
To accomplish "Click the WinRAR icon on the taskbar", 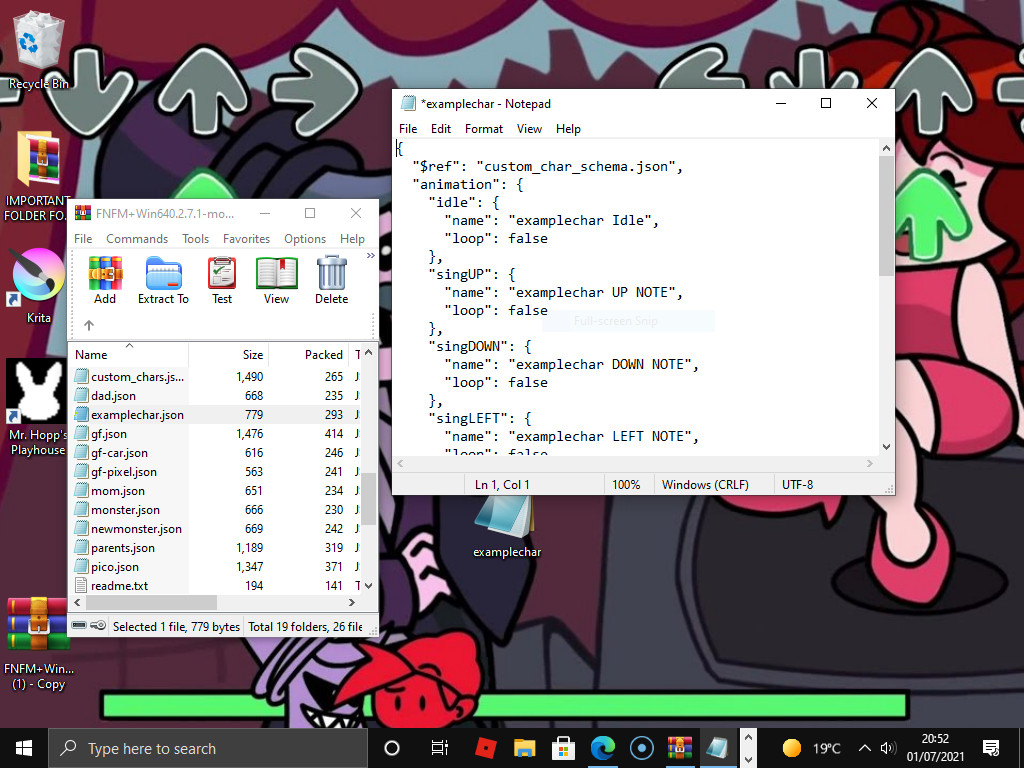I will [679, 747].
